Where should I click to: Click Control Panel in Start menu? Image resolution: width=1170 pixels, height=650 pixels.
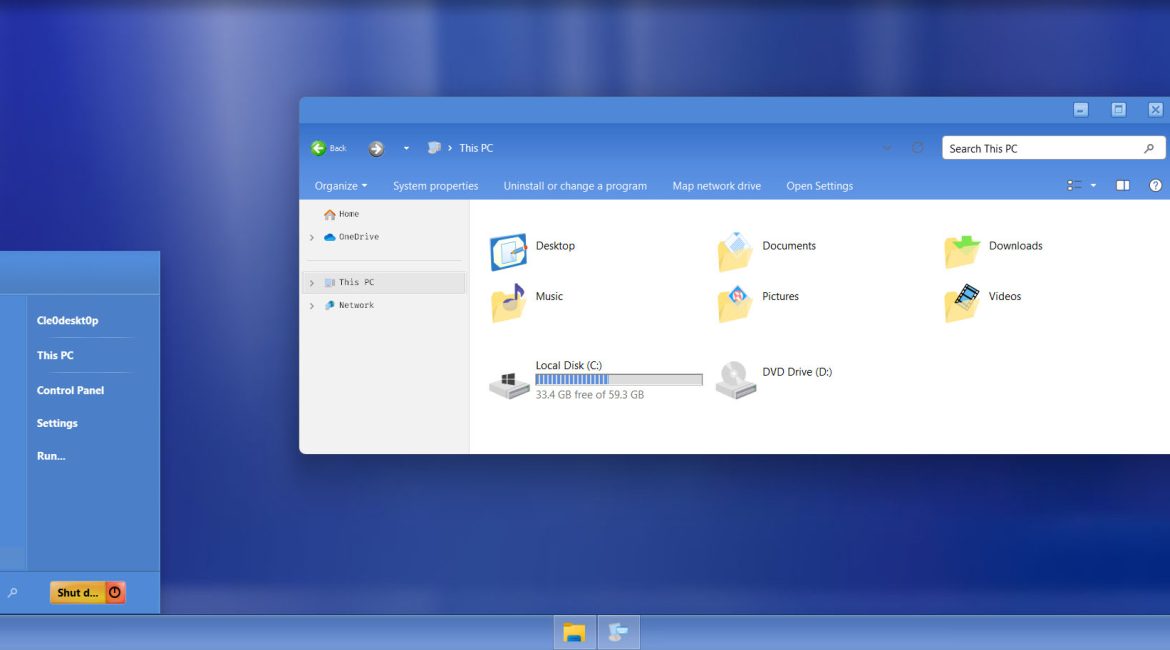70,390
